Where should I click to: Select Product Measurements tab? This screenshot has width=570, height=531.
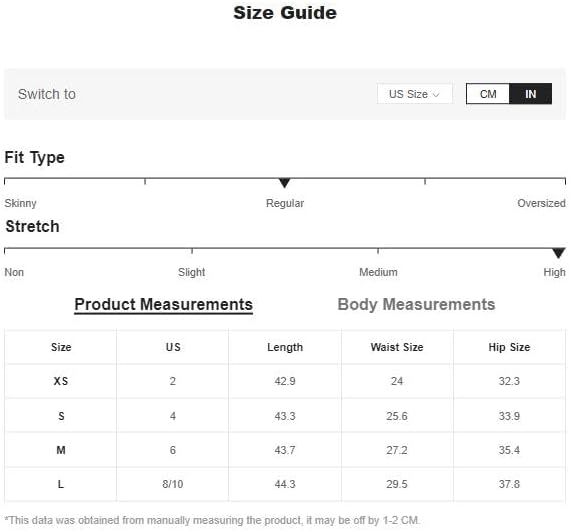(x=163, y=304)
